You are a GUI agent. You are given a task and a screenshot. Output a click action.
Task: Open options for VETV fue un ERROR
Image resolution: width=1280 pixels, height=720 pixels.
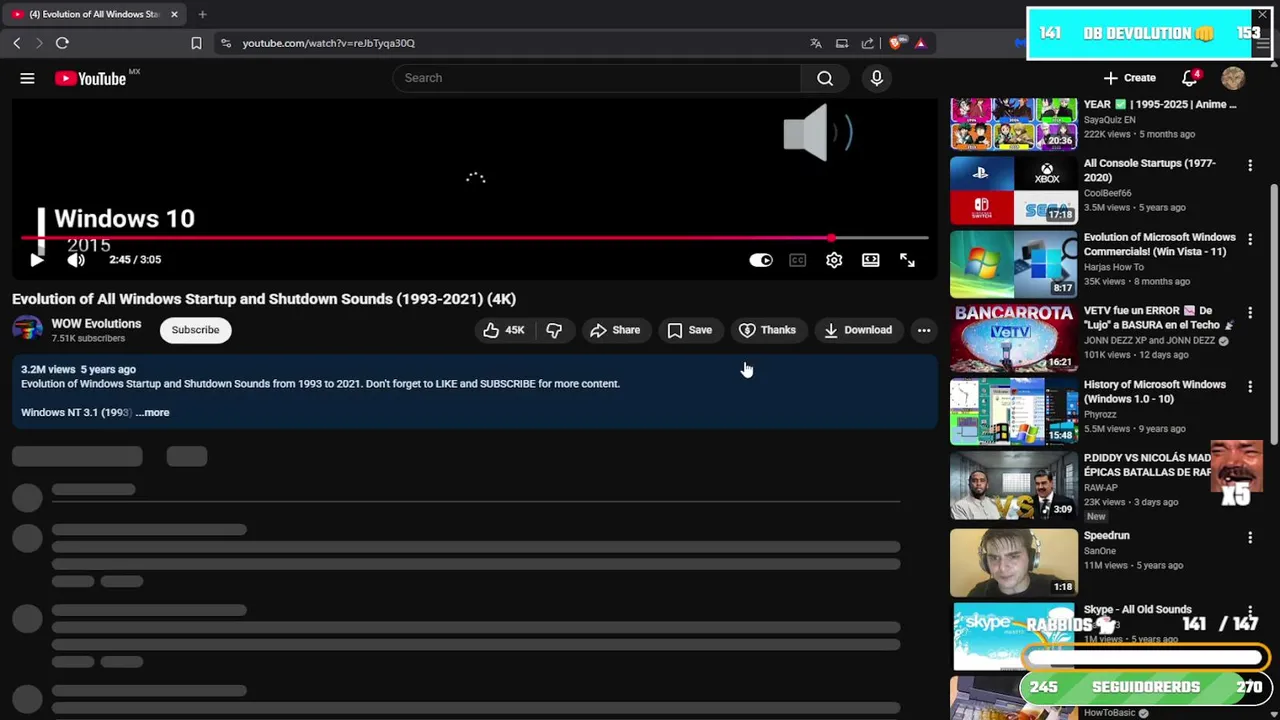pyautogui.click(x=1250, y=312)
